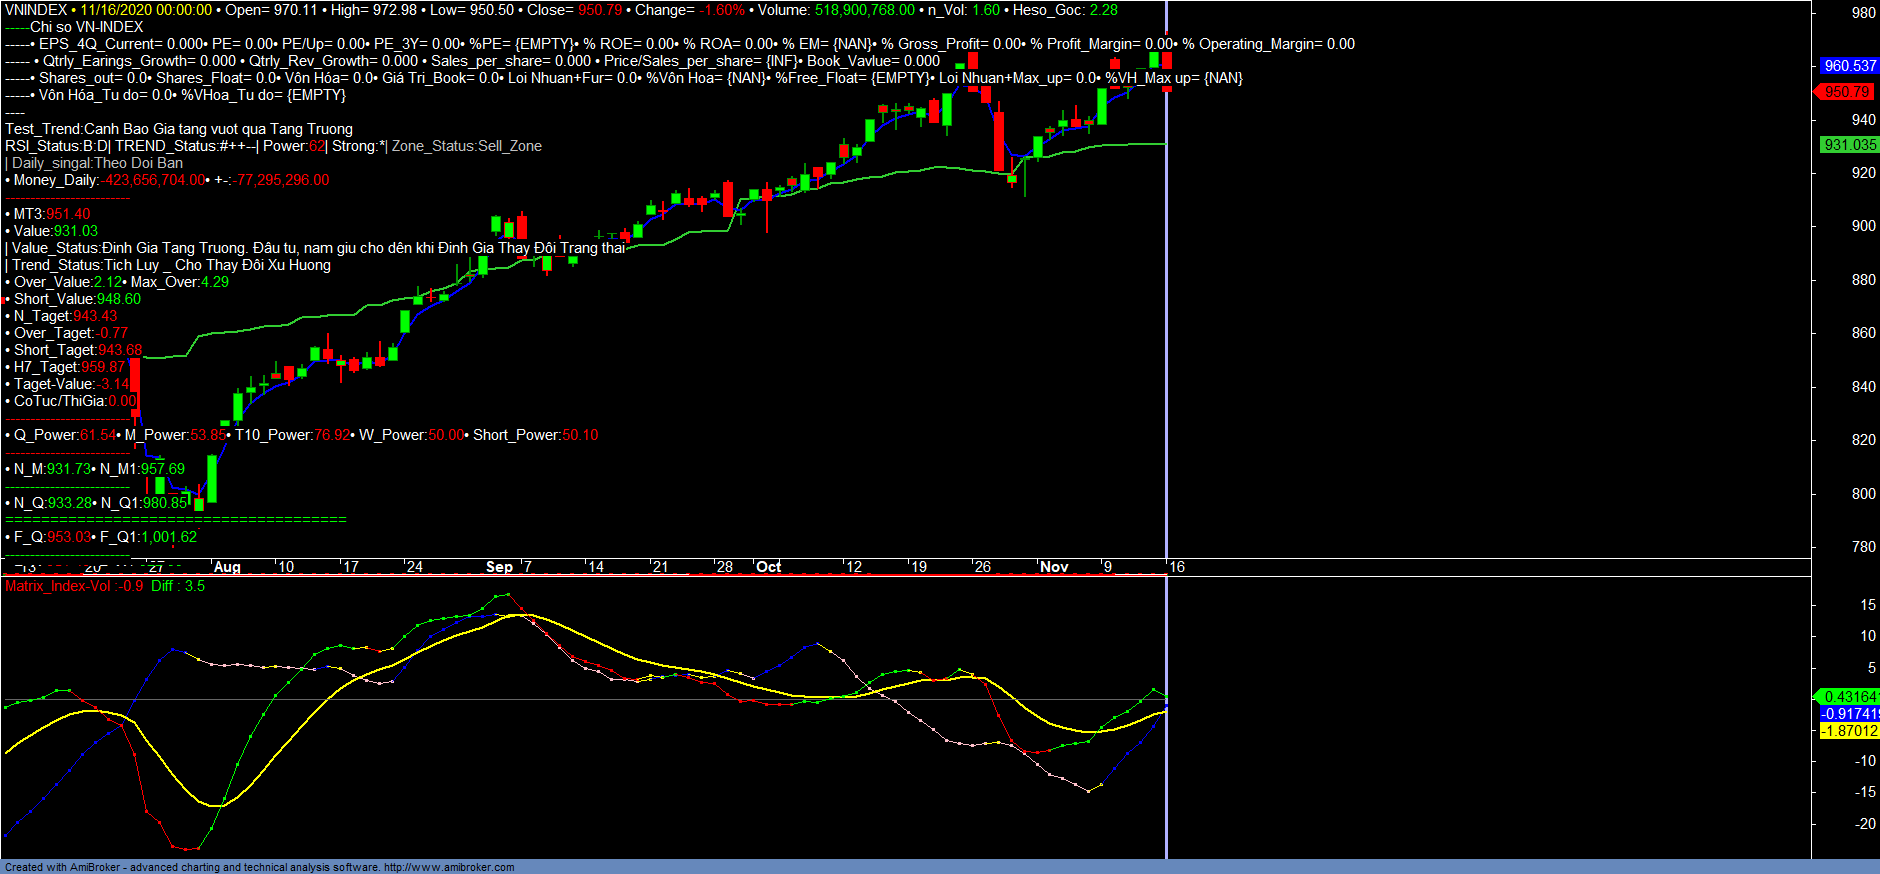This screenshot has height=874, width=1880.
Task: Click the 16 date marker on time axis
Action: pyautogui.click(x=1177, y=567)
